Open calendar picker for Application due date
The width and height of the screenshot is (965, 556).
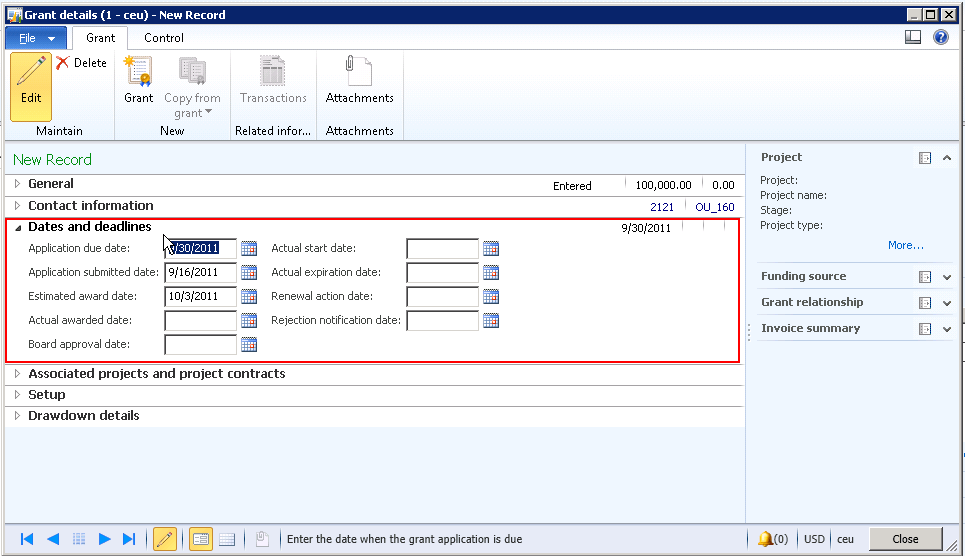[249, 248]
